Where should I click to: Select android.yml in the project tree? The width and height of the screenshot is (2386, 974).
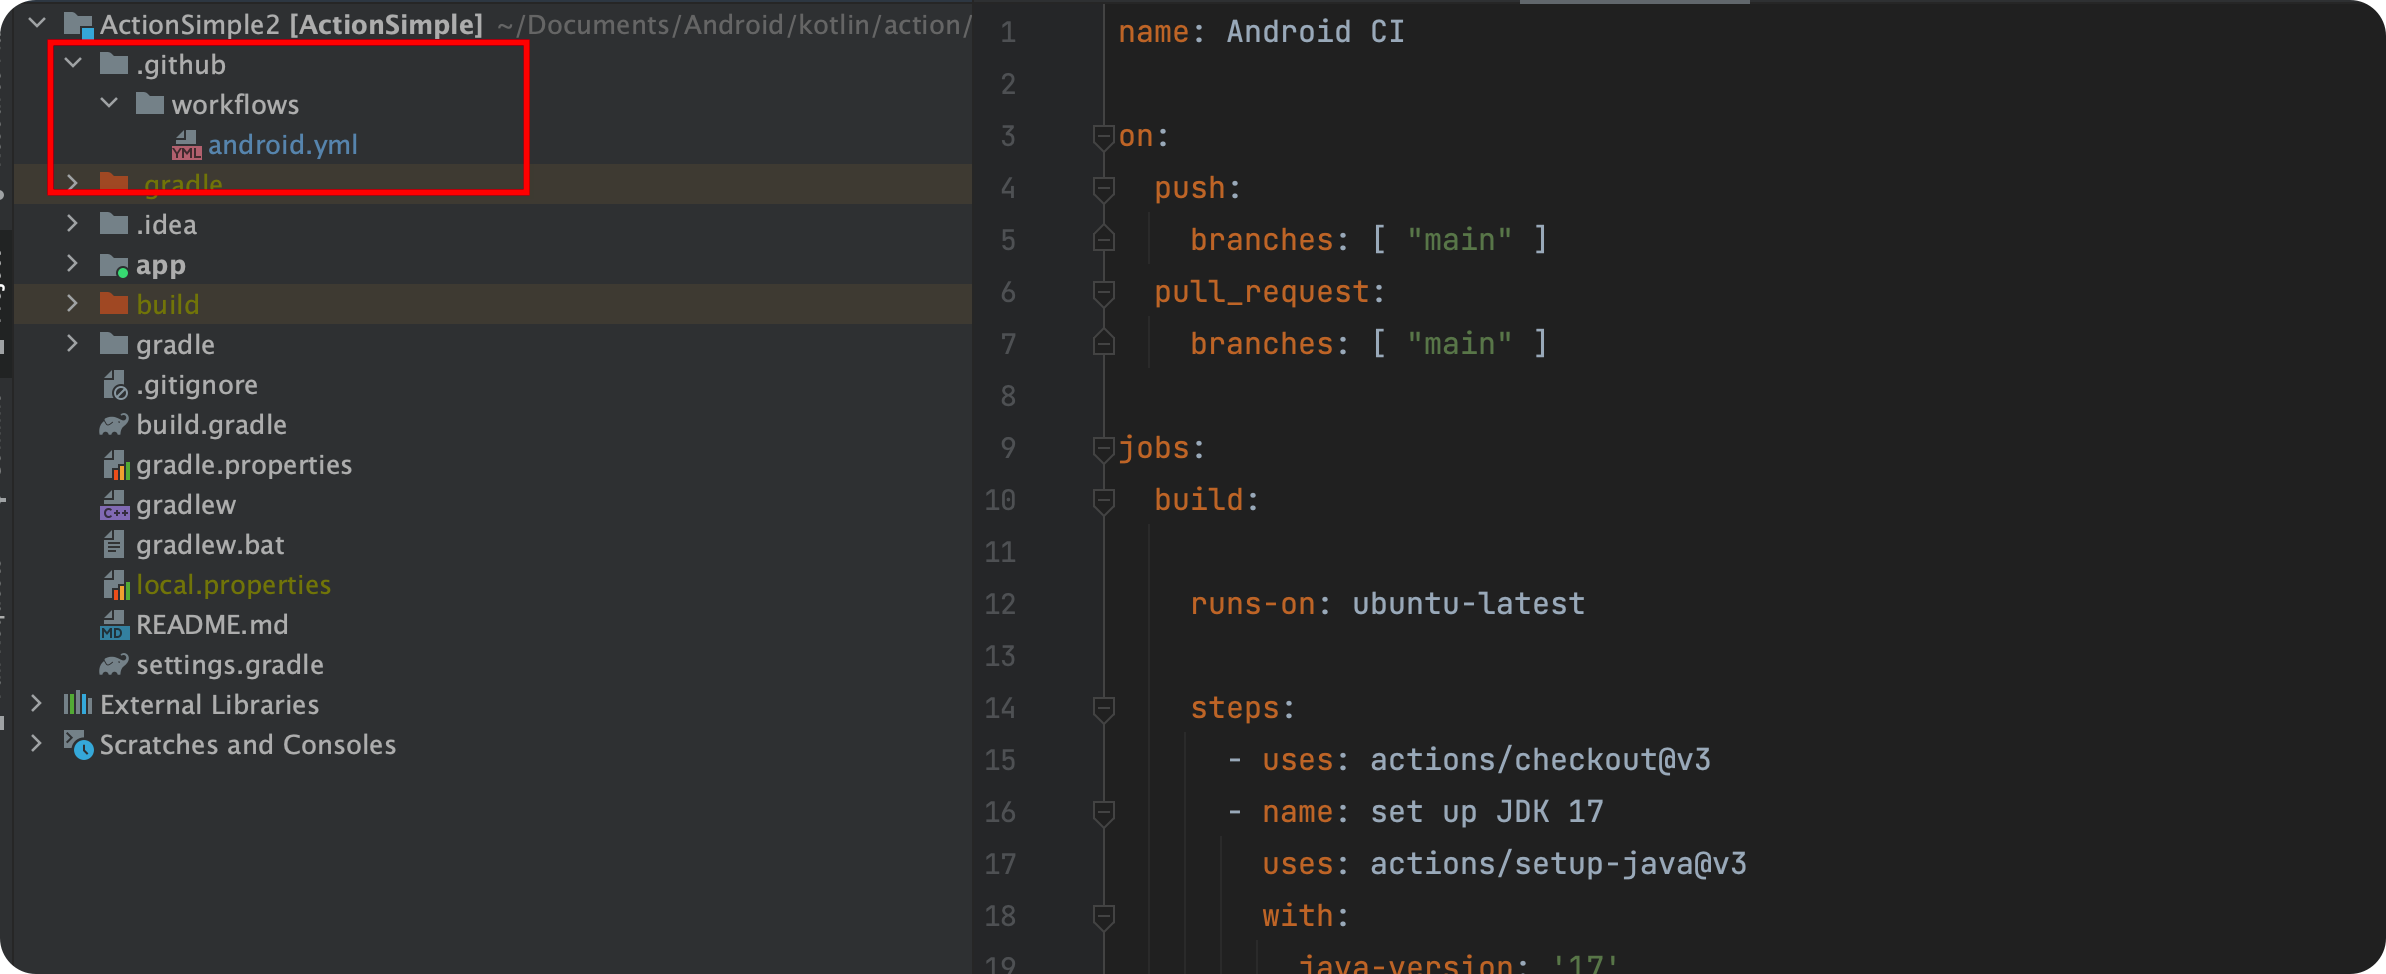coord(282,145)
